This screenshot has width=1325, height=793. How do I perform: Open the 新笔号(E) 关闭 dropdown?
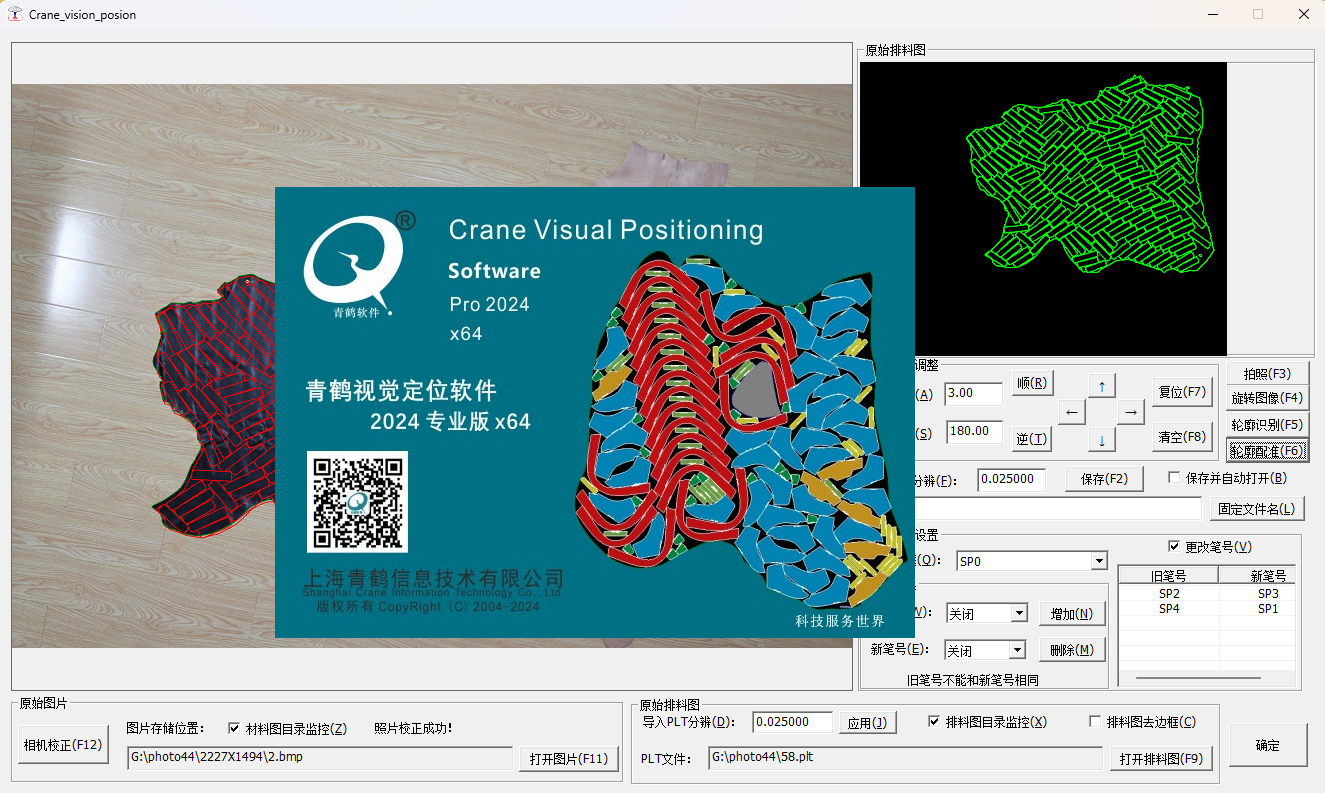[1017, 650]
